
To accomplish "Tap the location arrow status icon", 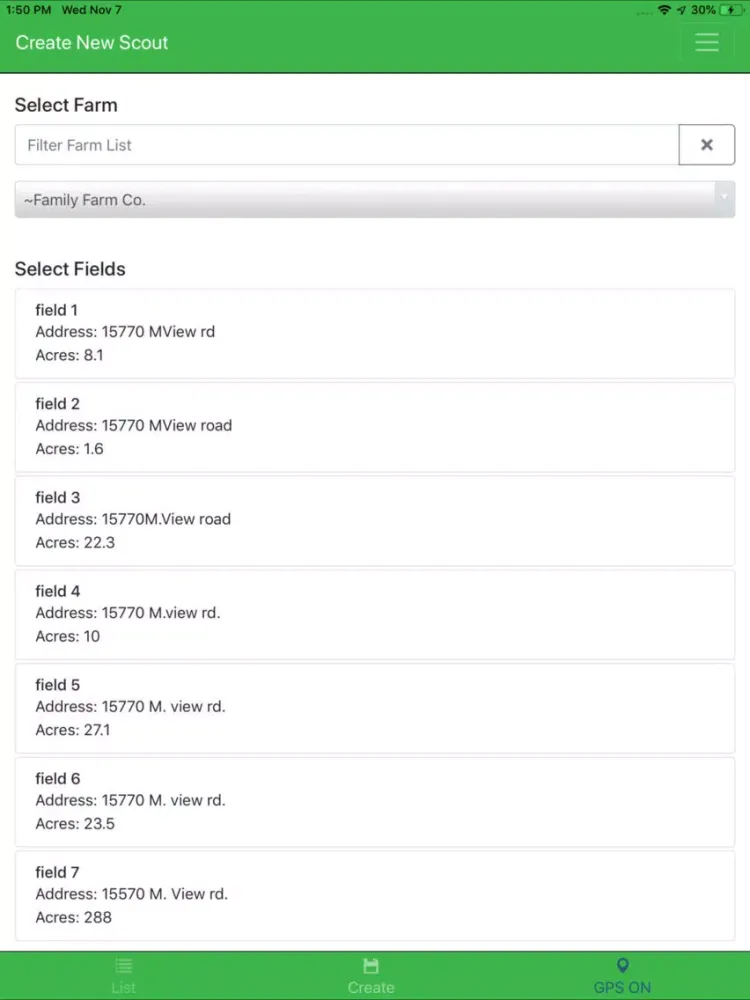I will tap(681, 10).
